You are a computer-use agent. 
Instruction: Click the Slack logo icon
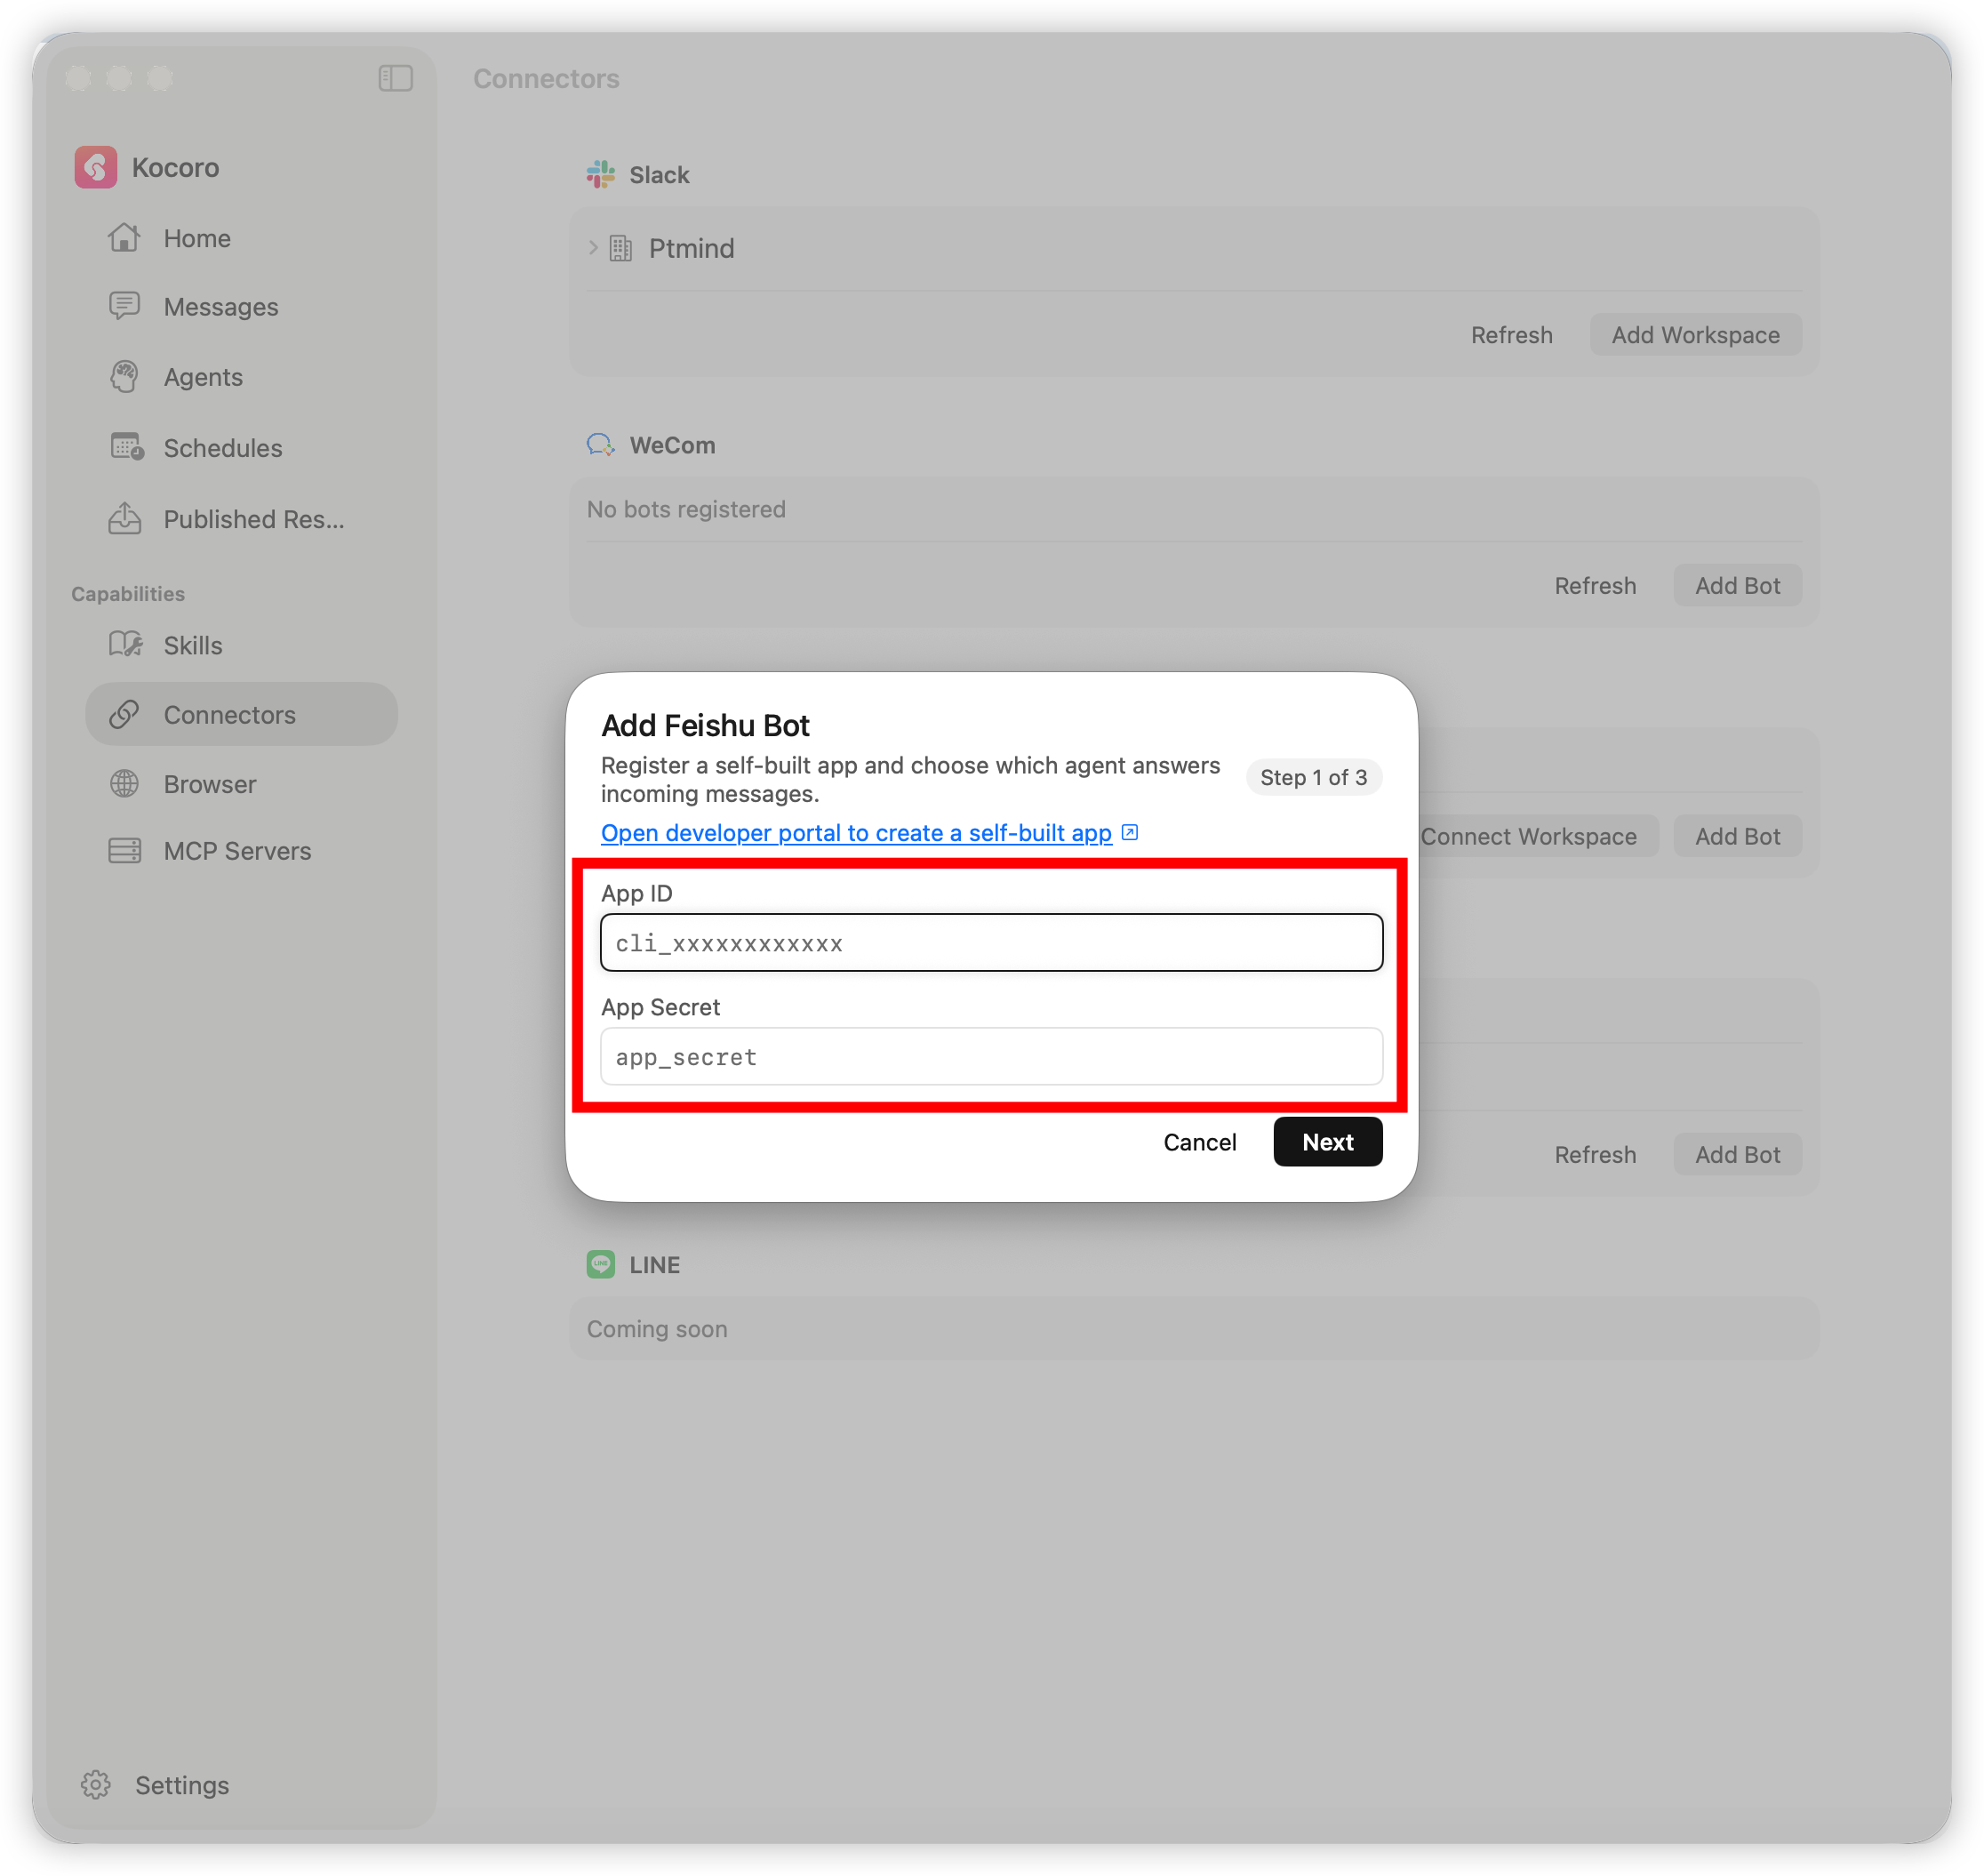point(601,174)
